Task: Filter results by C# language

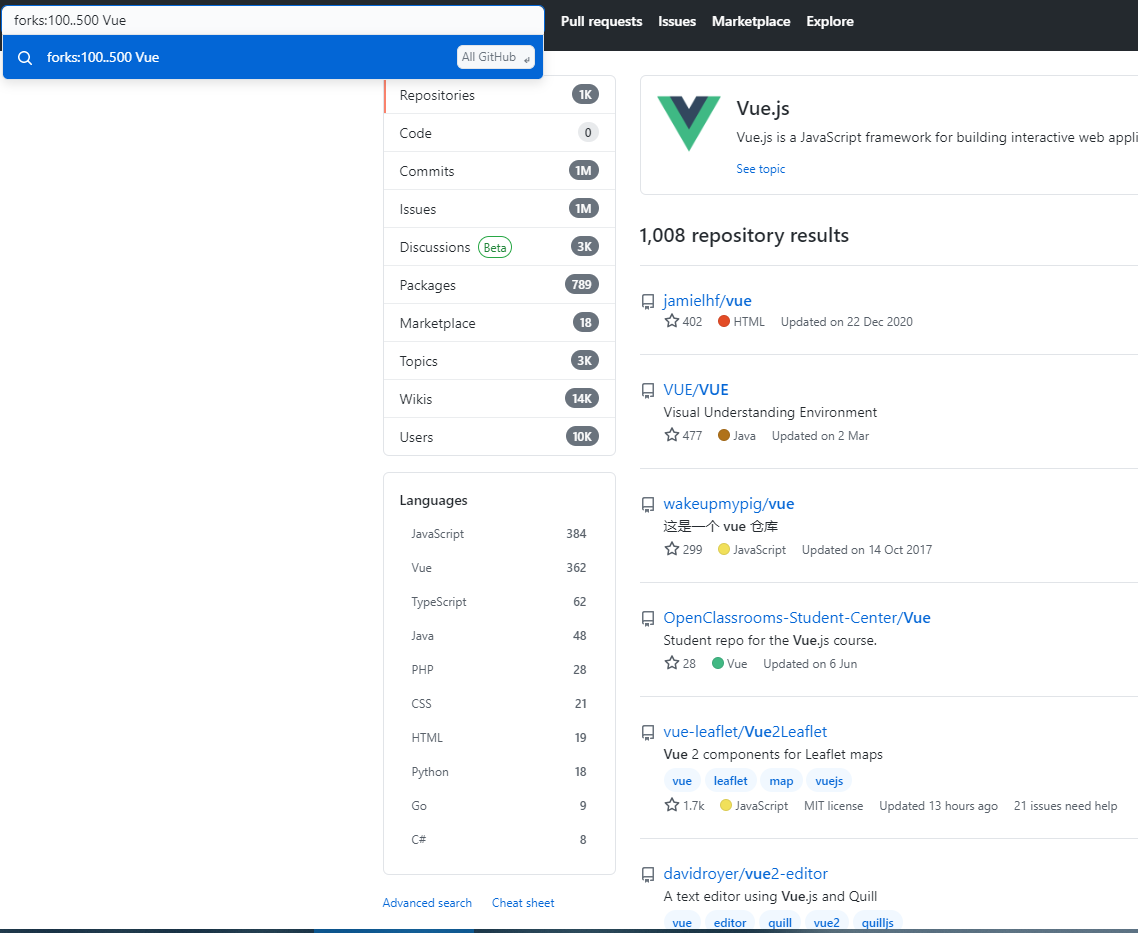Action: (499, 840)
